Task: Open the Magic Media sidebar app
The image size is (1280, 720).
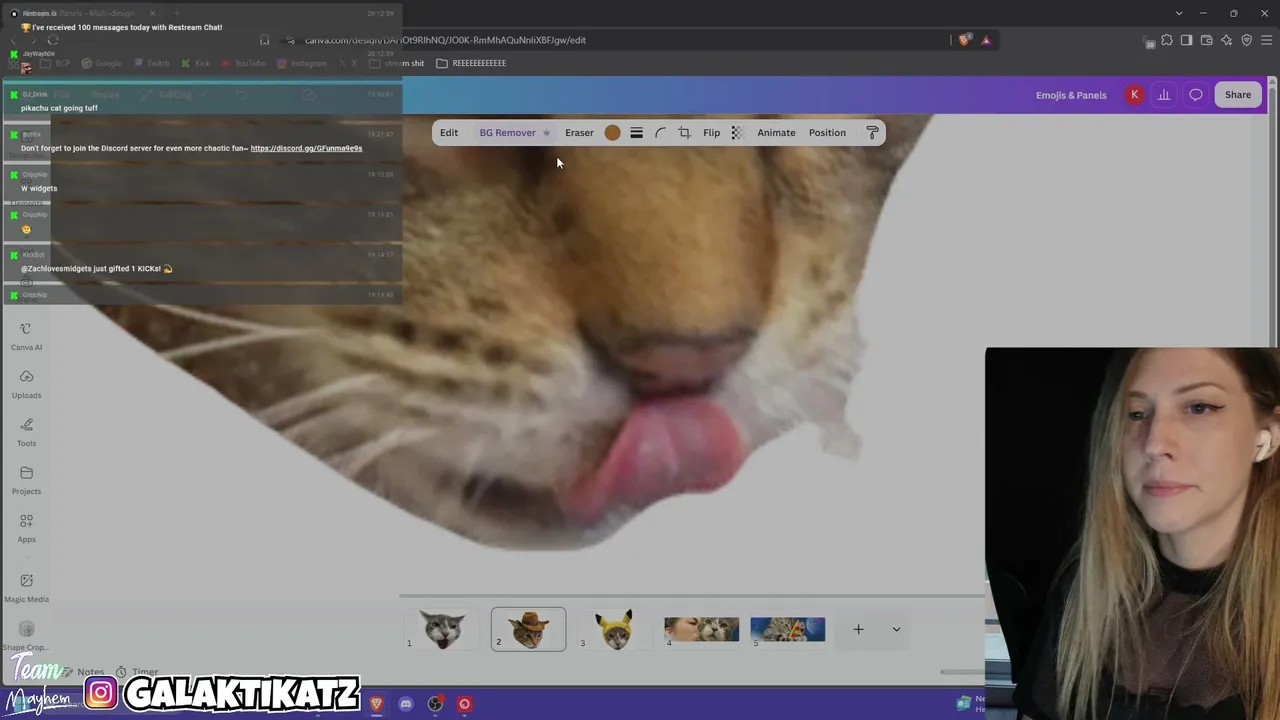Action: point(26,588)
